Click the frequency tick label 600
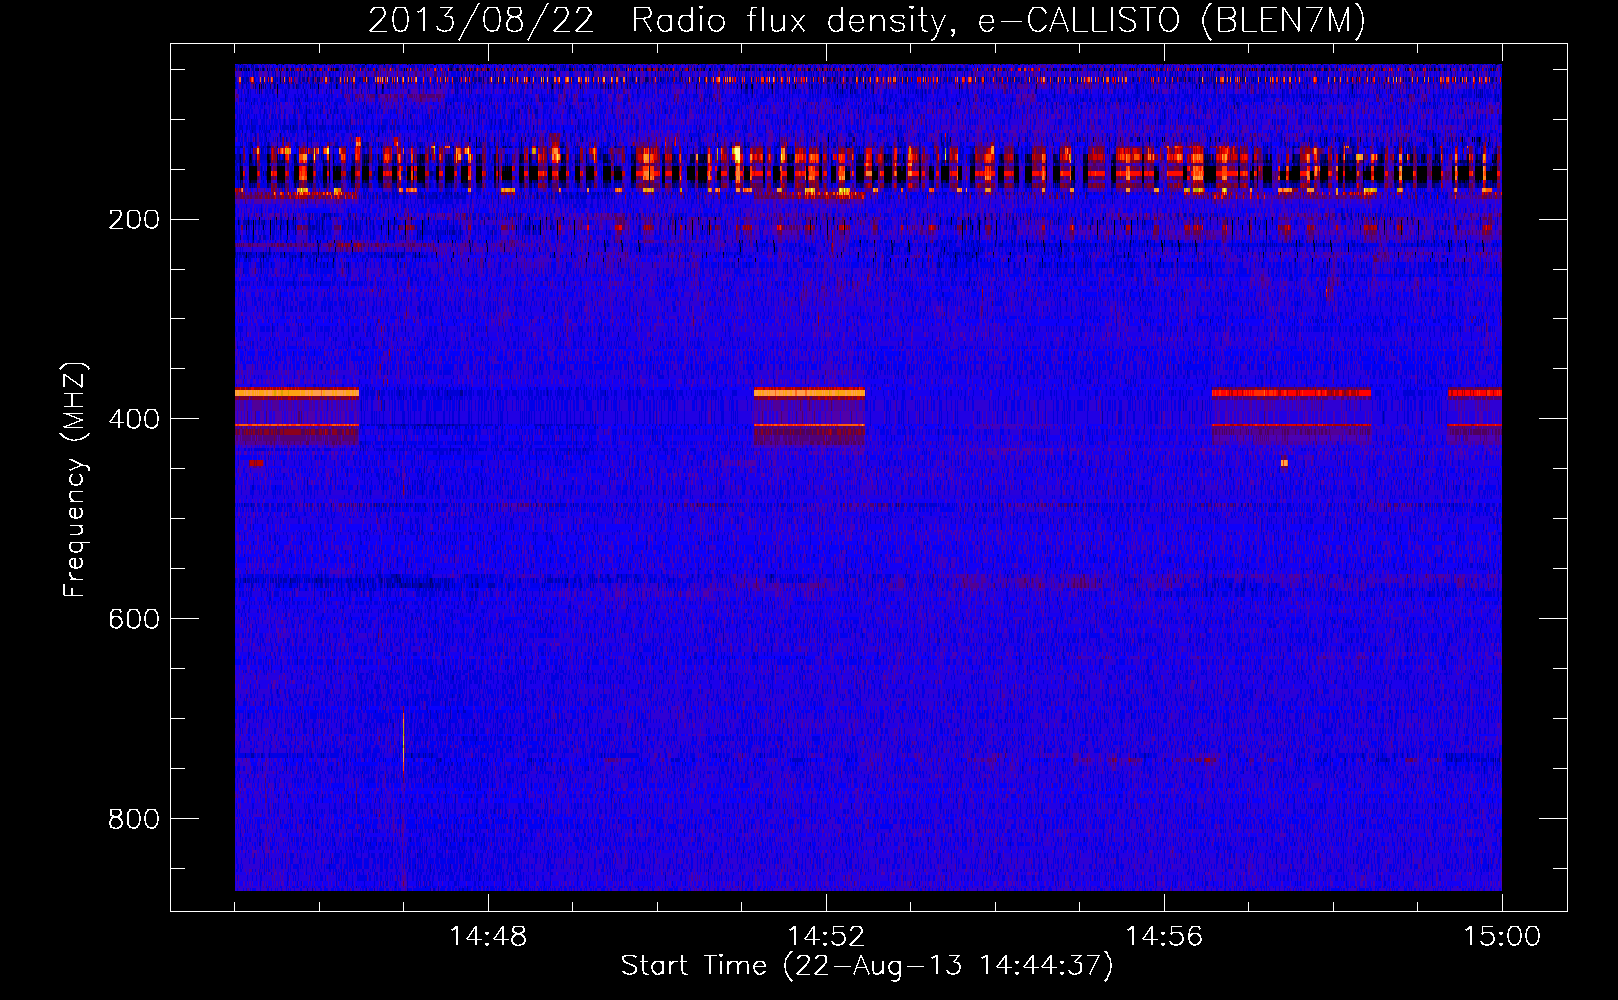 [x=134, y=619]
